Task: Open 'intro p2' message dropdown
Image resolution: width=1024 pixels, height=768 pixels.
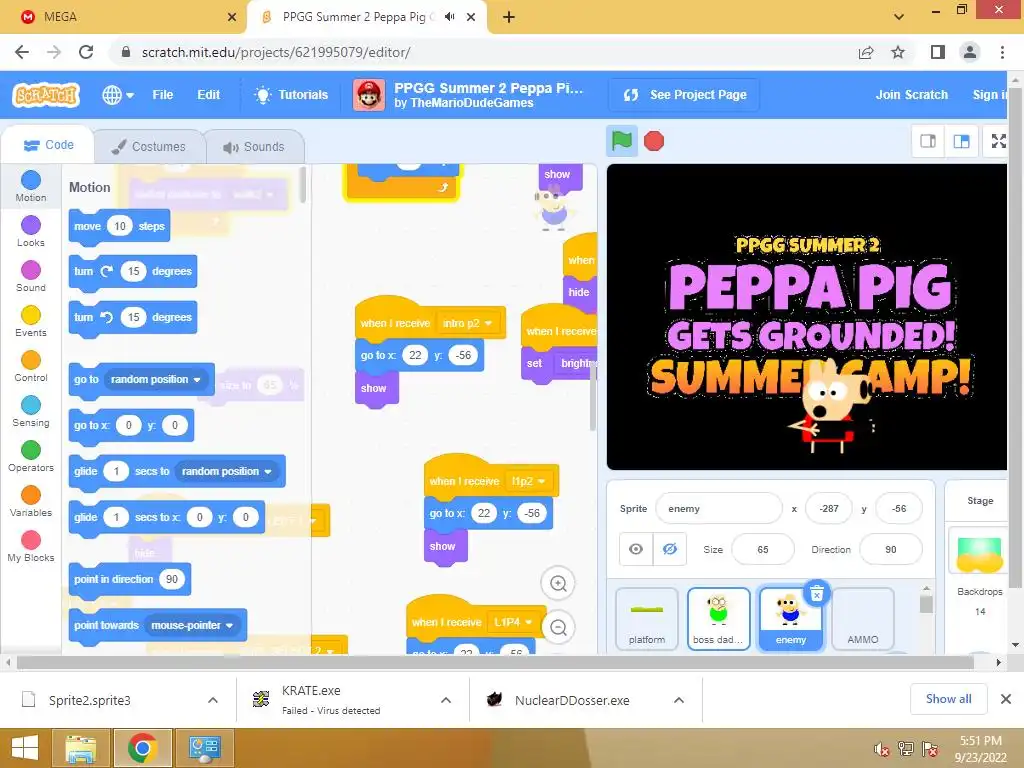Action: point(467,323)
